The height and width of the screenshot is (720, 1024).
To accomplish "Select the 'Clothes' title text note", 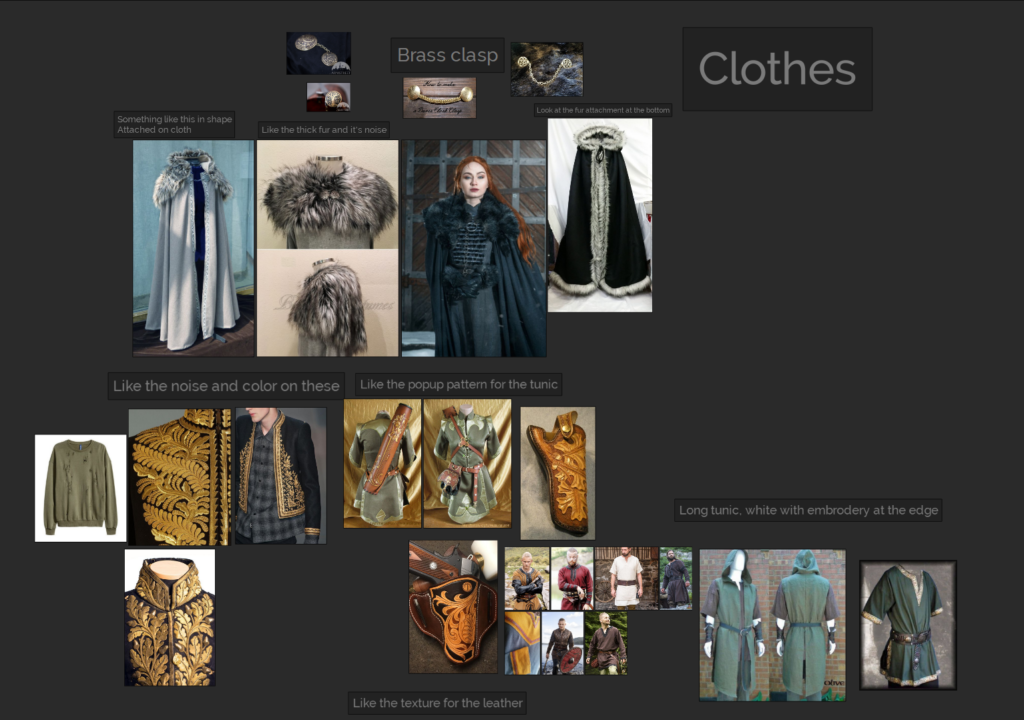I will (776, 68).
